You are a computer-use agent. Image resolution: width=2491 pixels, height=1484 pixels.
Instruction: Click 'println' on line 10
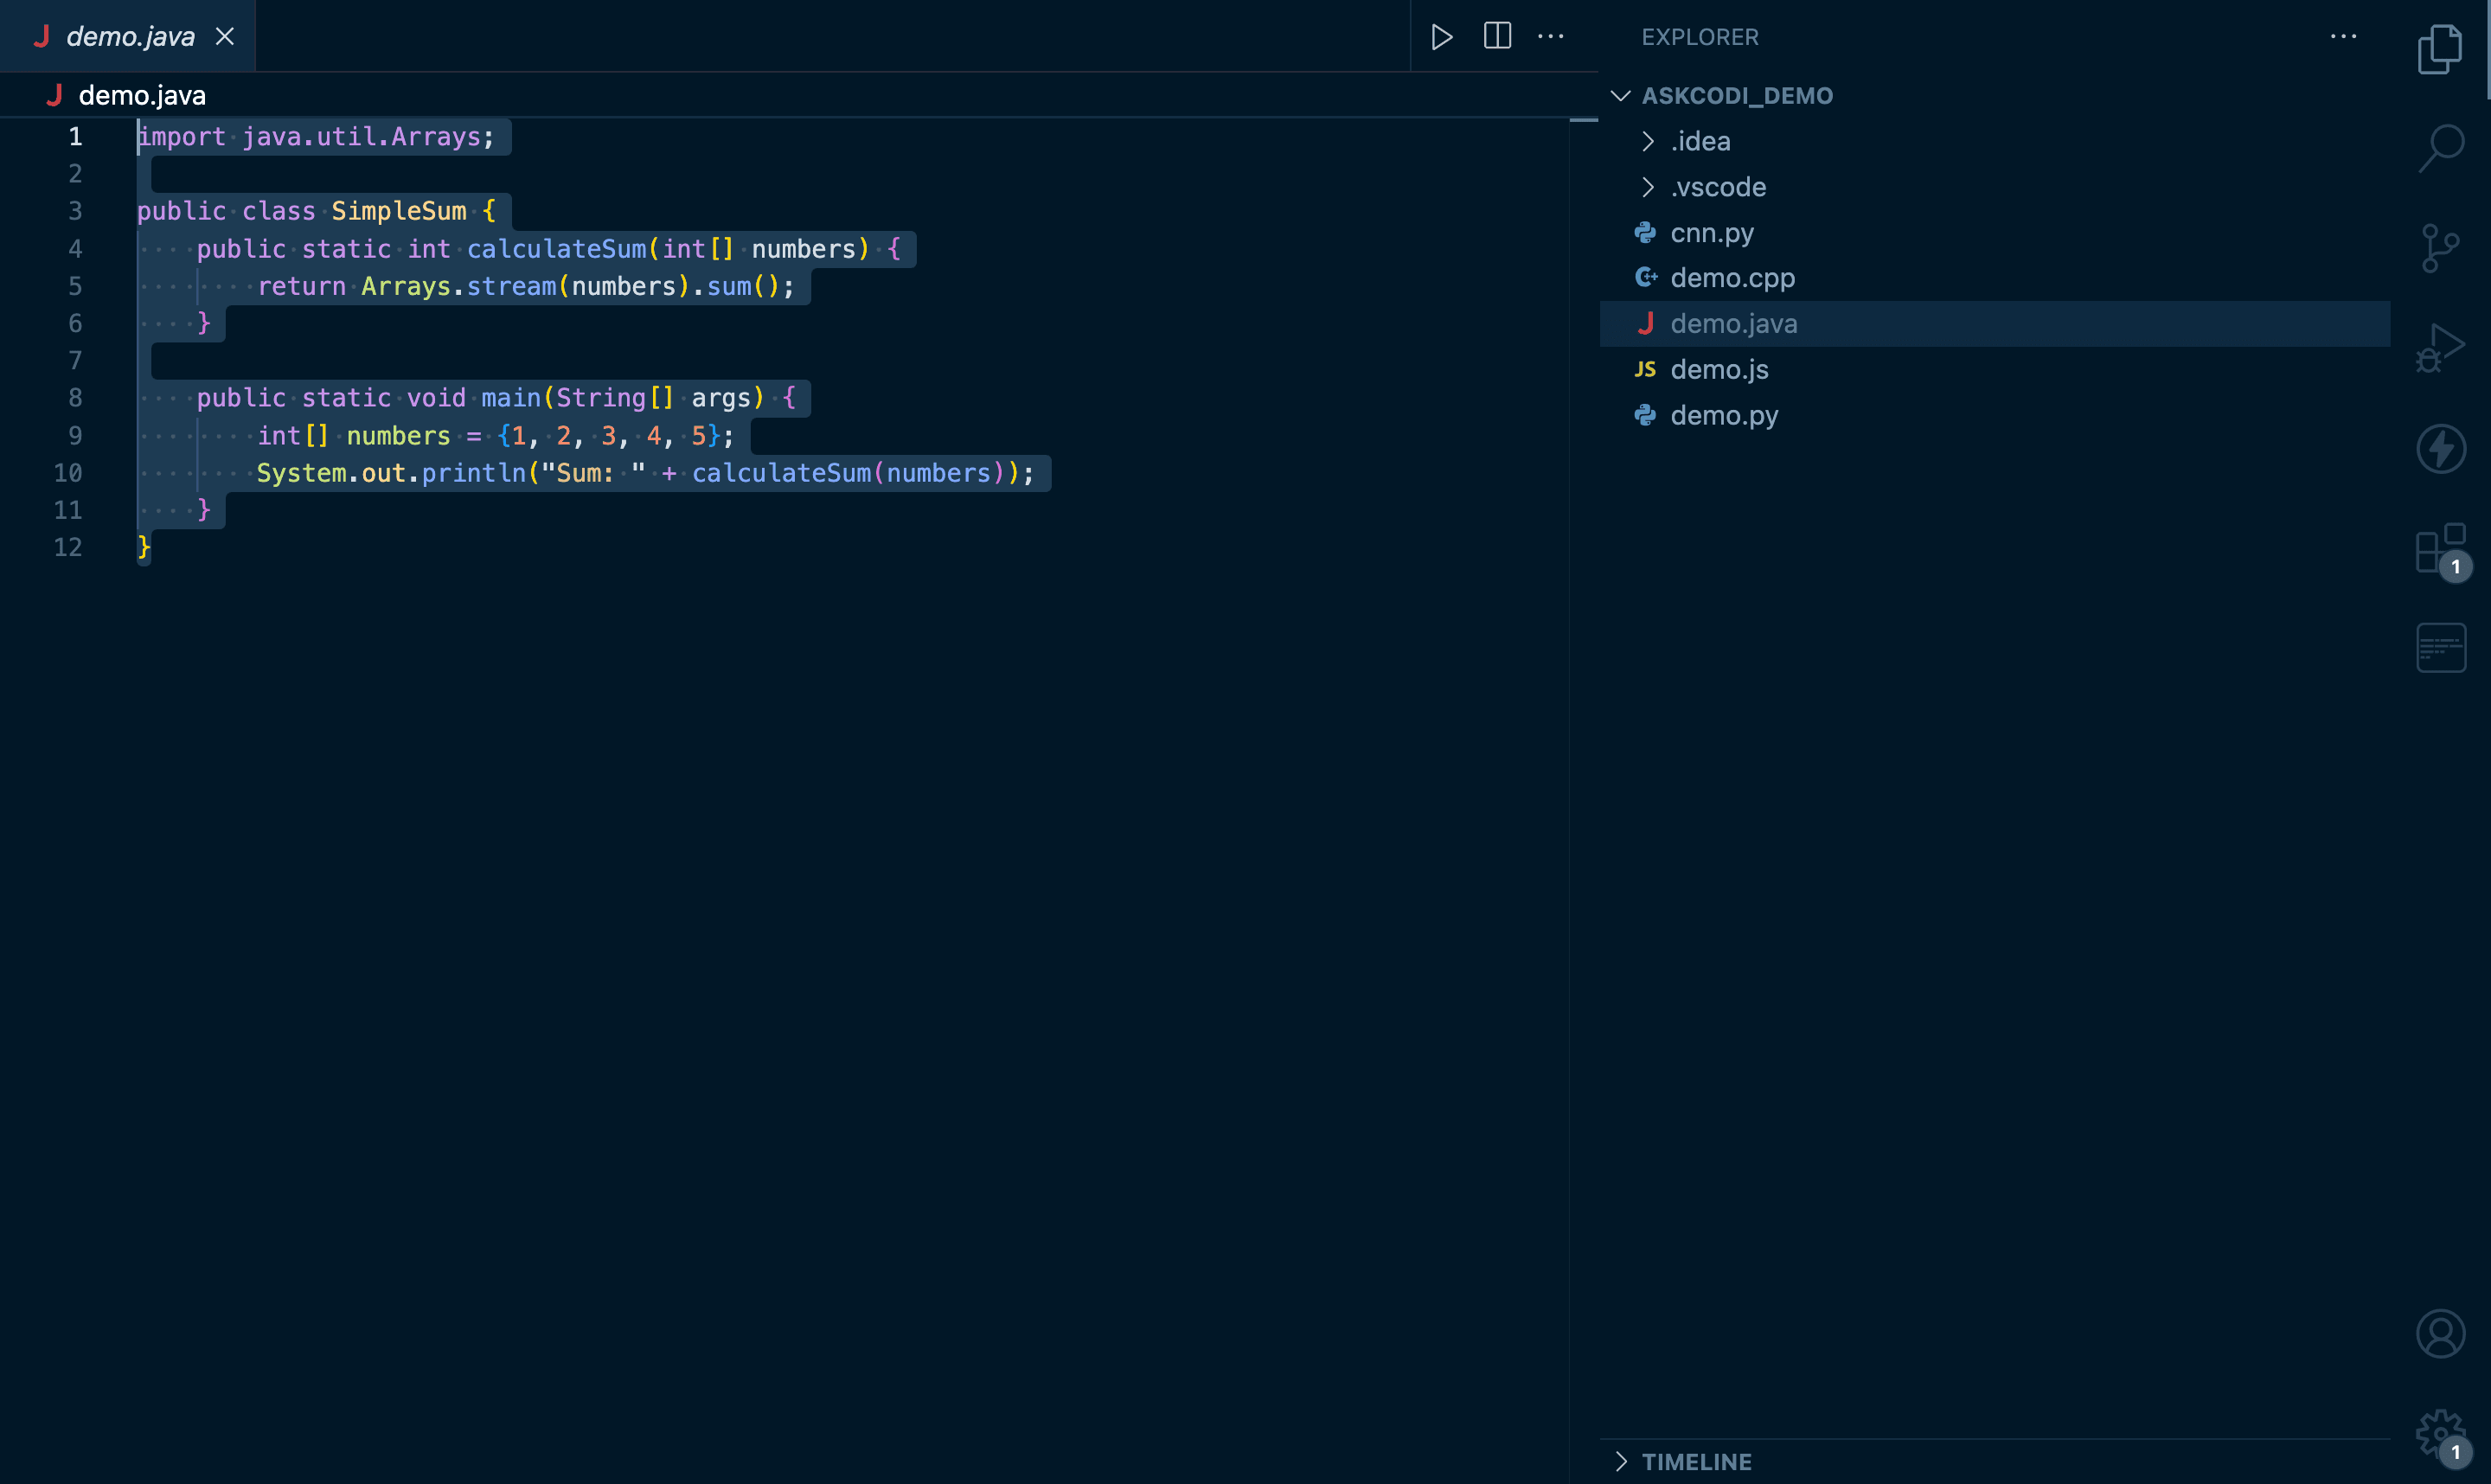(473, 472)
